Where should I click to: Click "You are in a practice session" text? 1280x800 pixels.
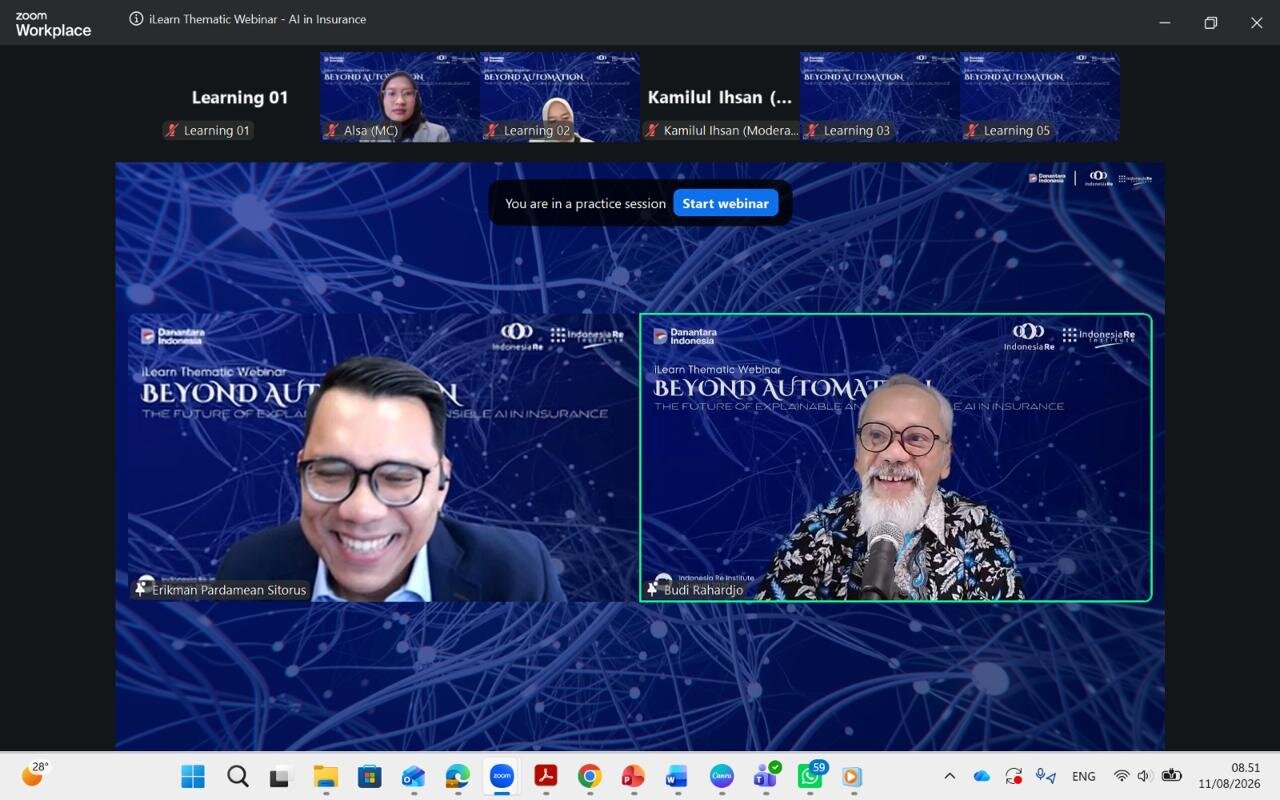click(x=585, y=203)
